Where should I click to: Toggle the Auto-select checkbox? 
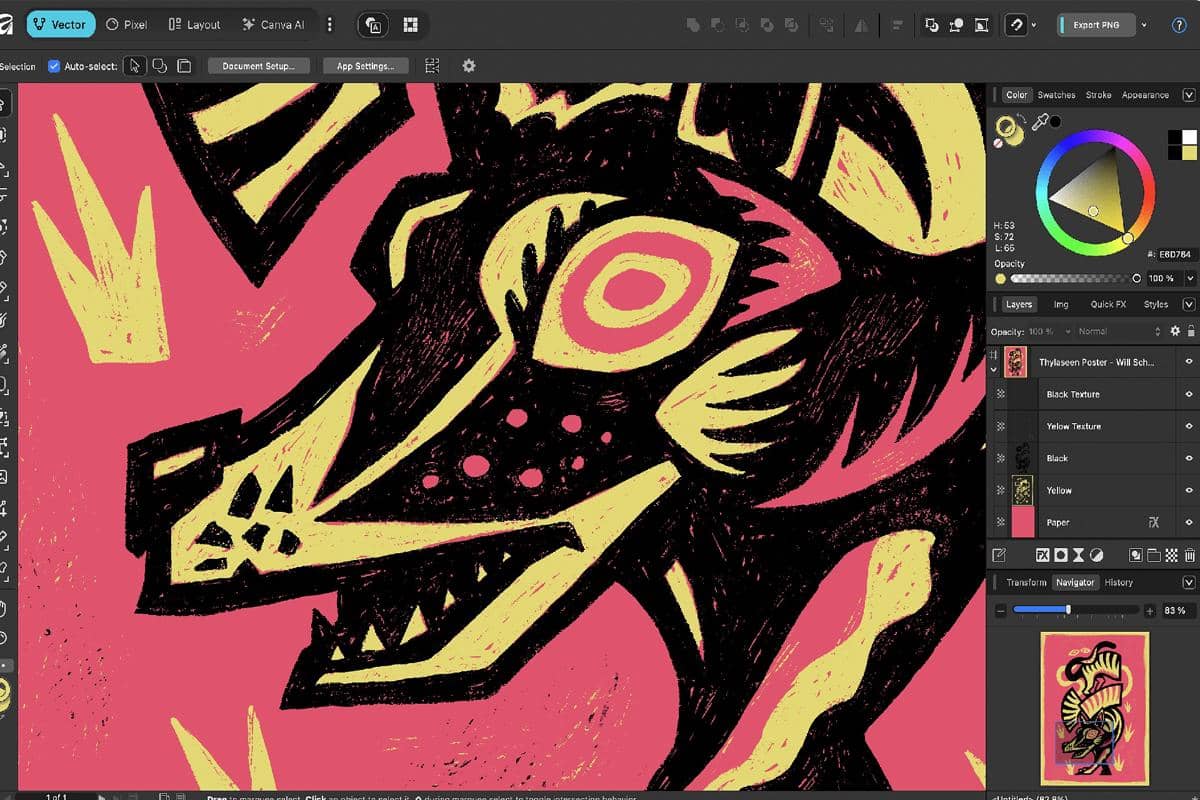[x=54, y=66]
